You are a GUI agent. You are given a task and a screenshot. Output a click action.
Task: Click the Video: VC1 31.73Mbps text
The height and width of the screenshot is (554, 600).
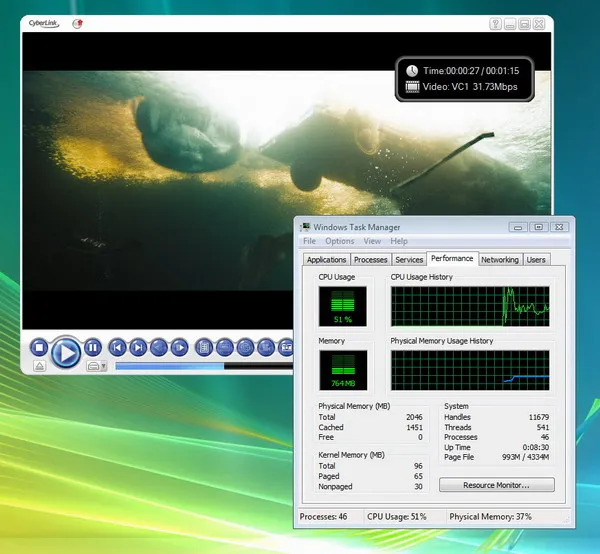click(x=470, y=87)
